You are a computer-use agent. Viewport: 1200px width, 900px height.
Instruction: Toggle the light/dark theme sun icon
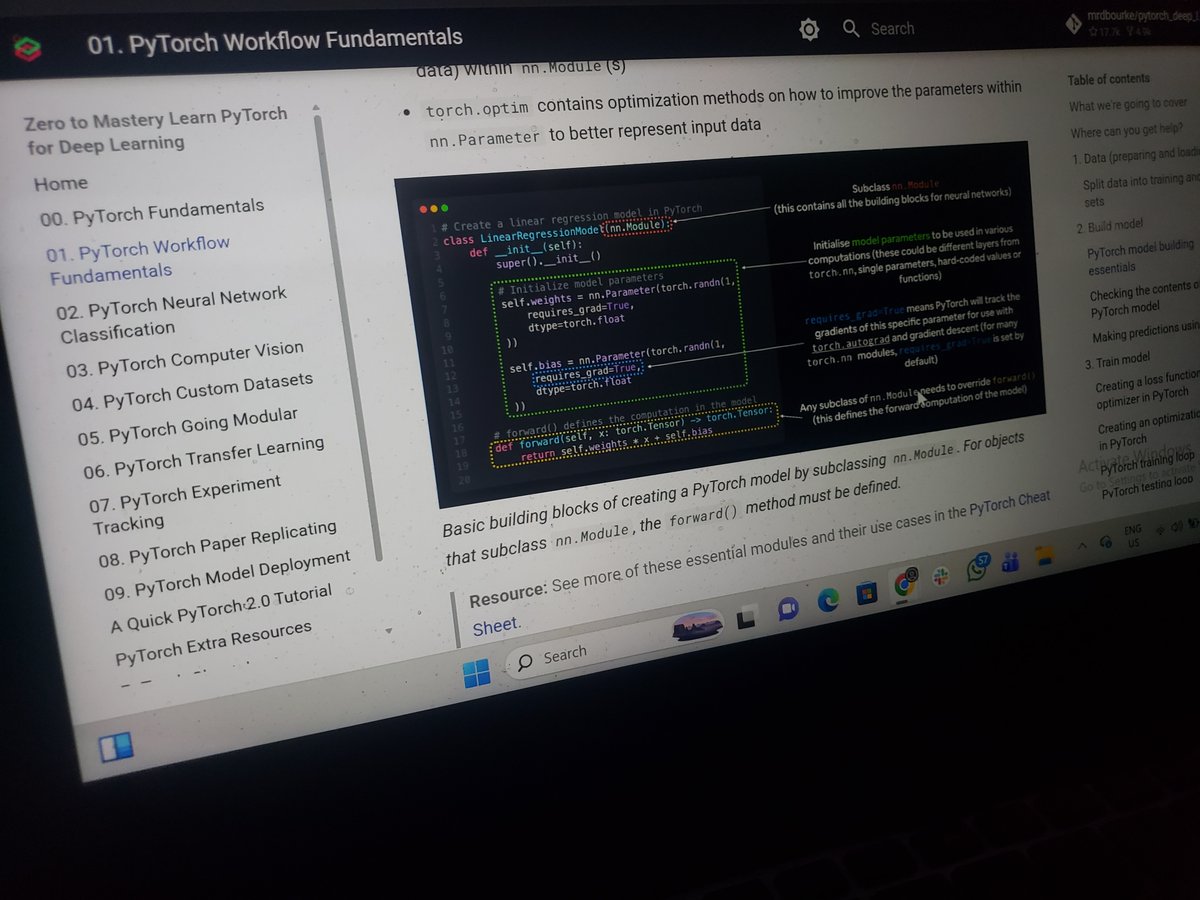pyautogui.click(x=809, y=30)
